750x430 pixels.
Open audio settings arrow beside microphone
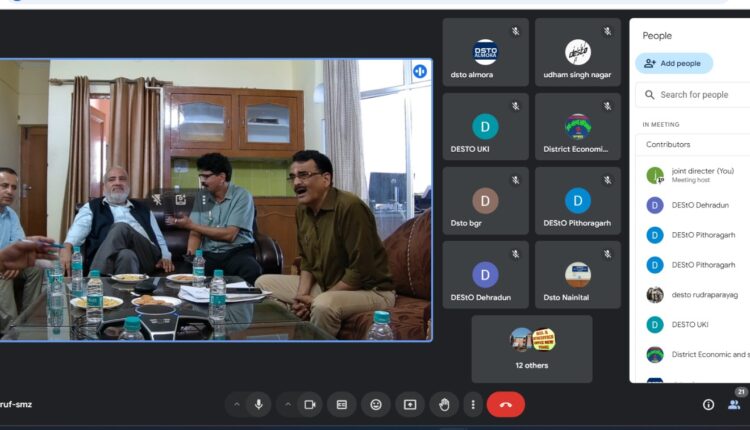tap(237, 404)
